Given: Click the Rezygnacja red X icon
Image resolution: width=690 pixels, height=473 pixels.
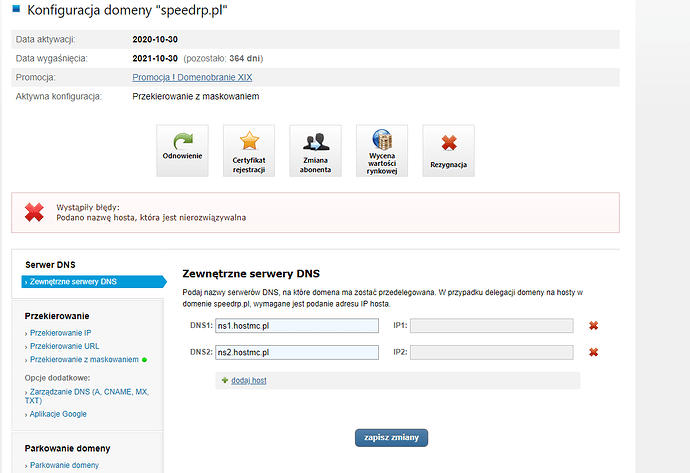Looking at the screenshot, I should click(x=448, y=150).
